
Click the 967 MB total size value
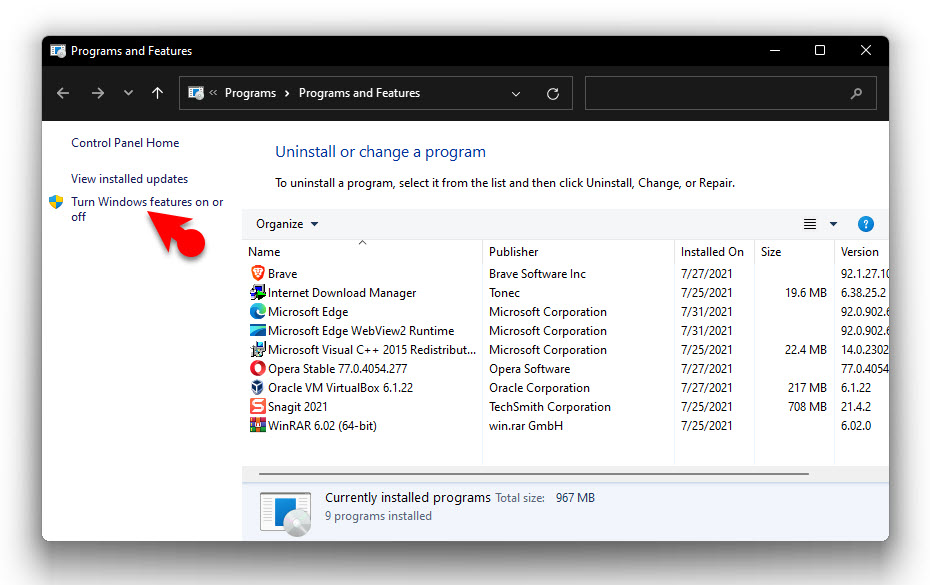coord(575,498)
